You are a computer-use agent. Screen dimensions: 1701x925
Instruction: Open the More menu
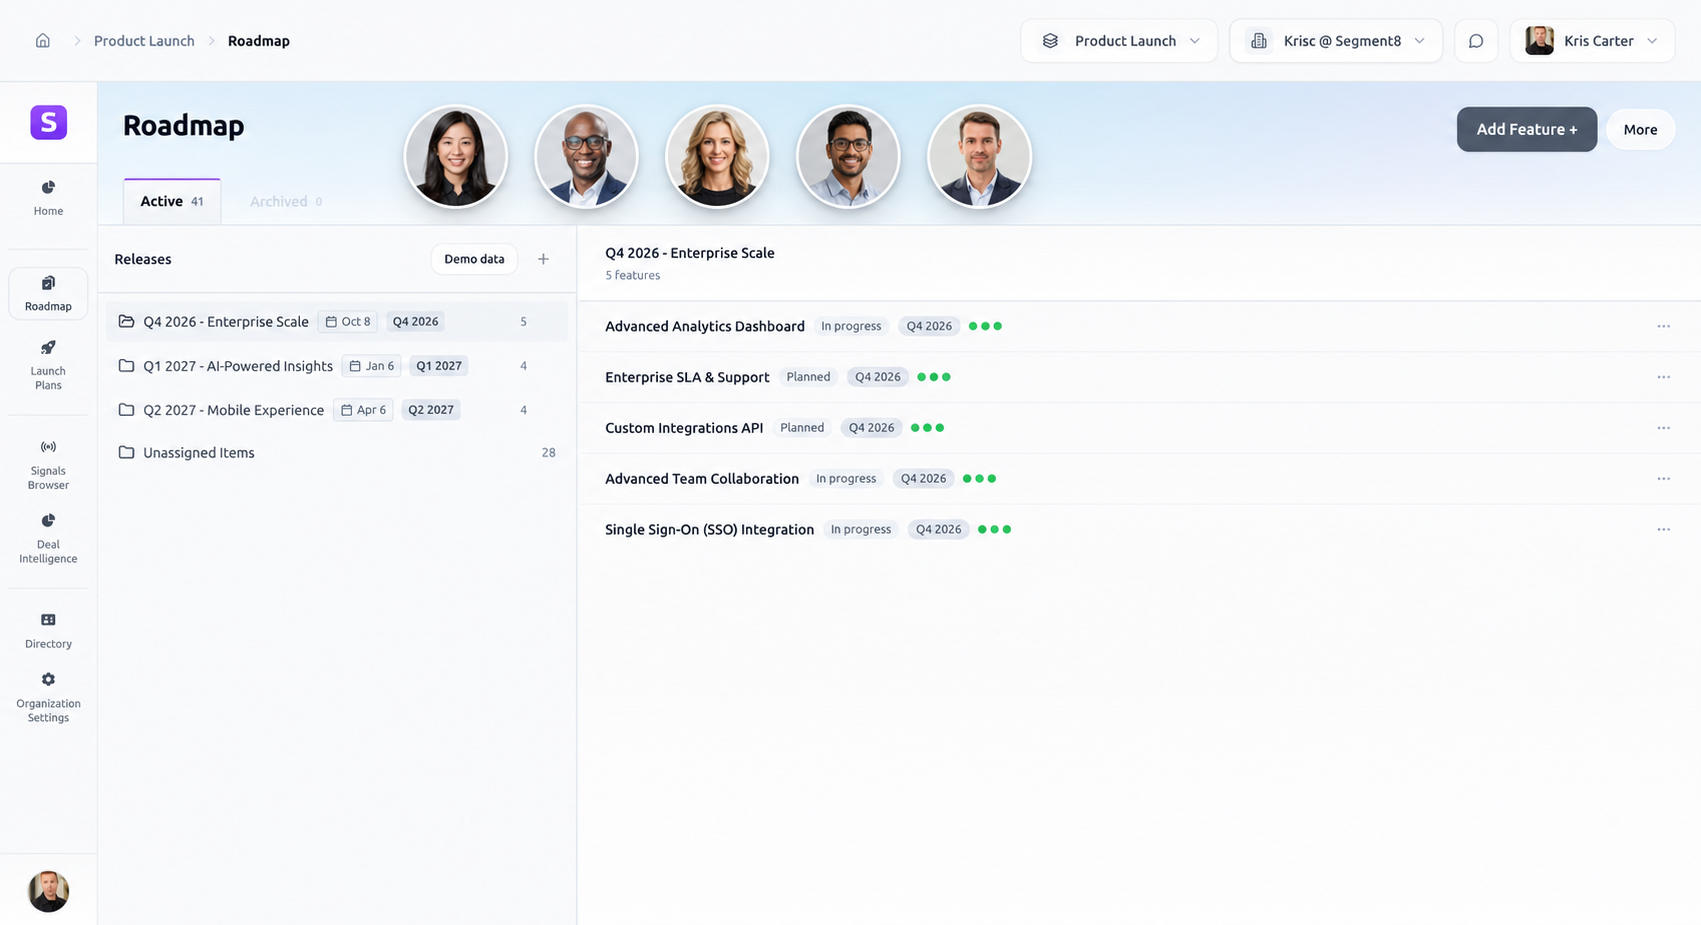pyautogui.click(x=1640, y=130)
